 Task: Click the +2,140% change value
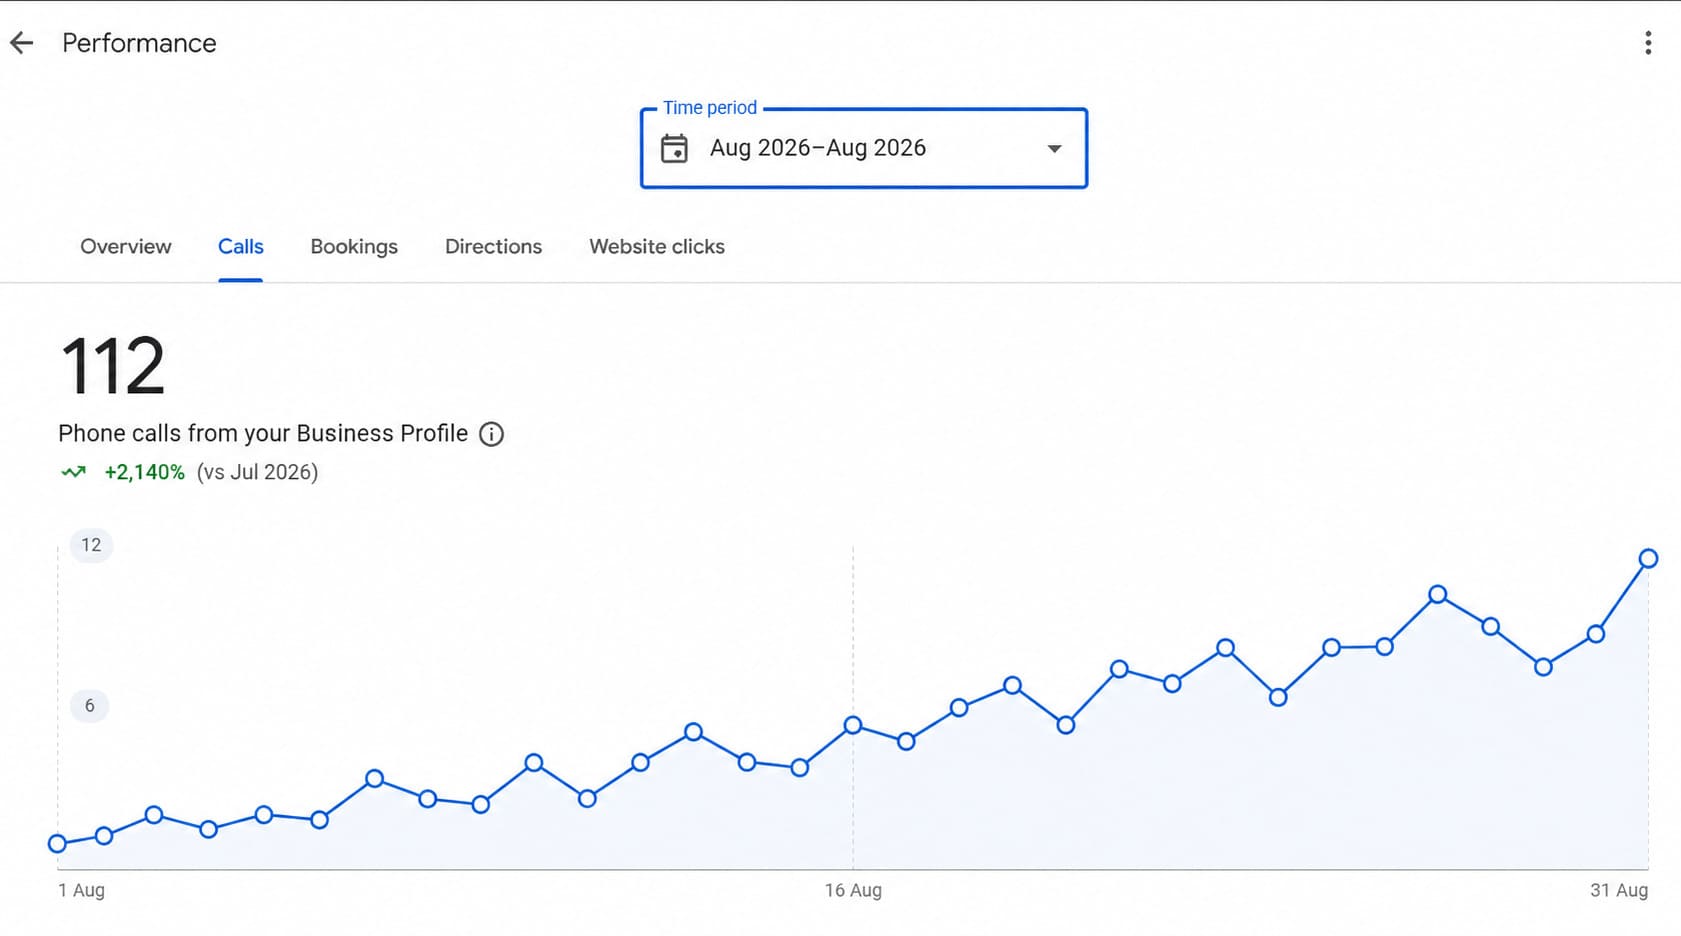click(145, 472)
